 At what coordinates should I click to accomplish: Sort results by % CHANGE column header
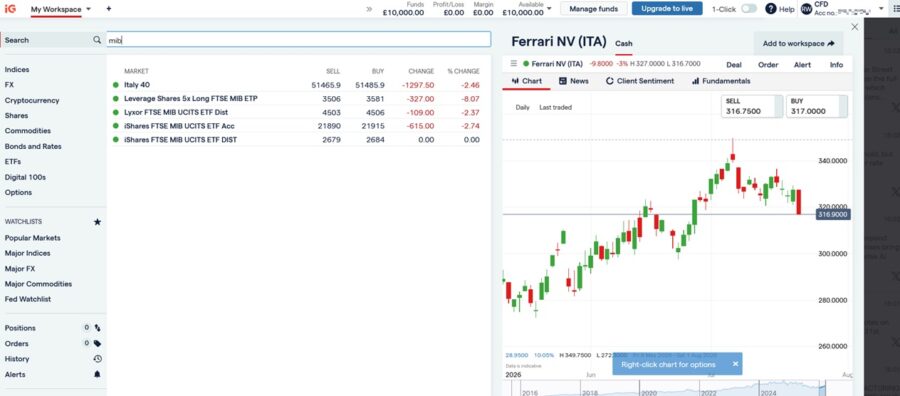(x=463, y=71)
